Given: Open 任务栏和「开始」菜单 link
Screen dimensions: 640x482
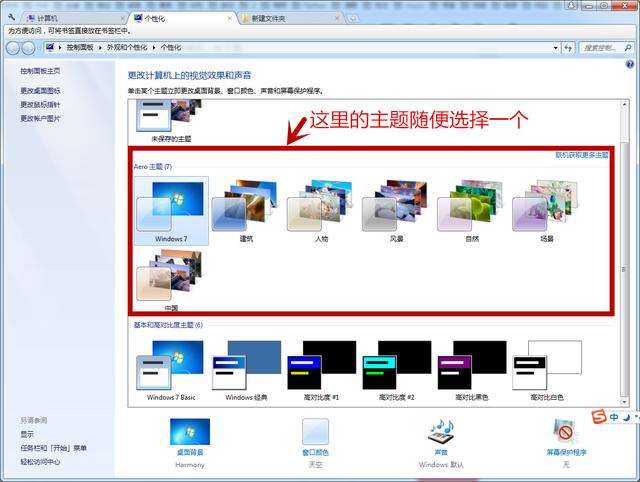Looking at the screenshot, I should [x=53, y=448].
